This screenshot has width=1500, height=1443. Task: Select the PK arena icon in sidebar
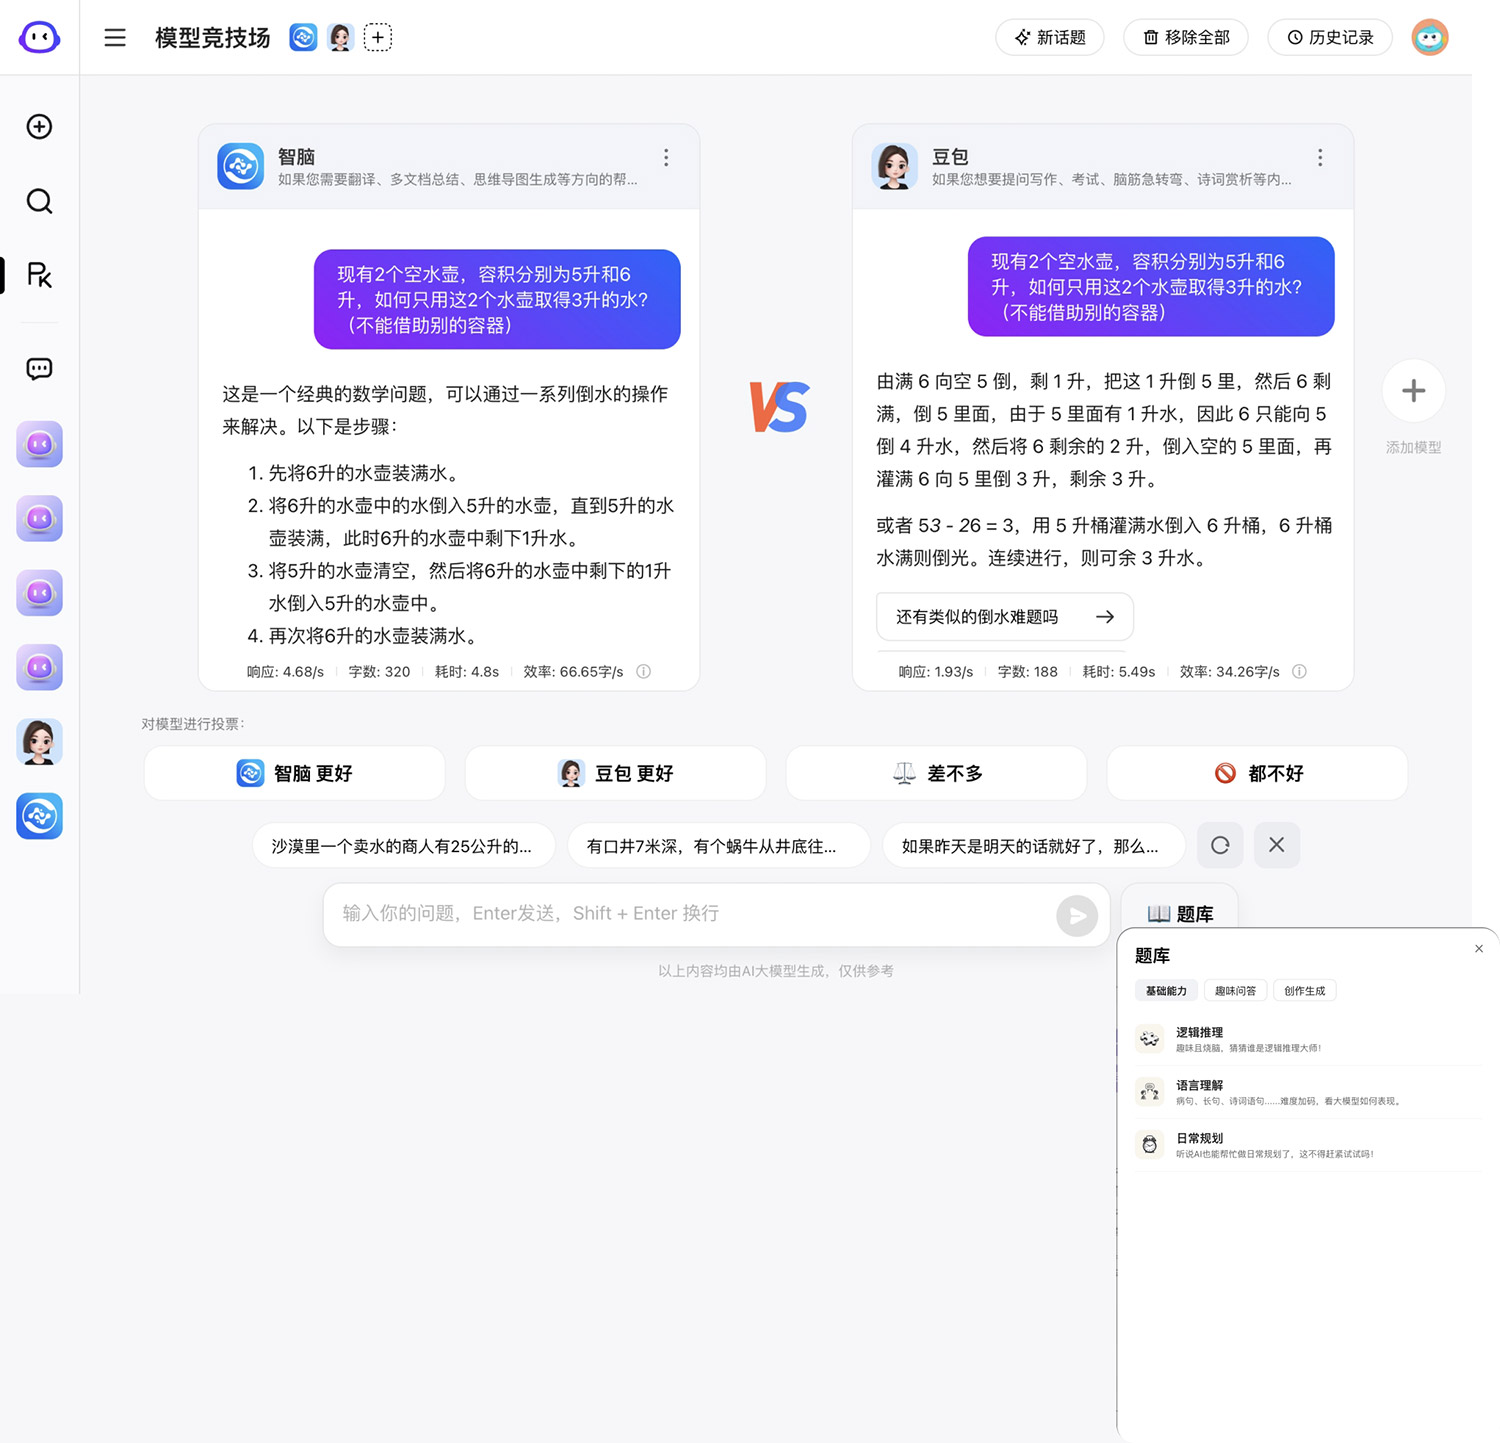coord(39,275)
